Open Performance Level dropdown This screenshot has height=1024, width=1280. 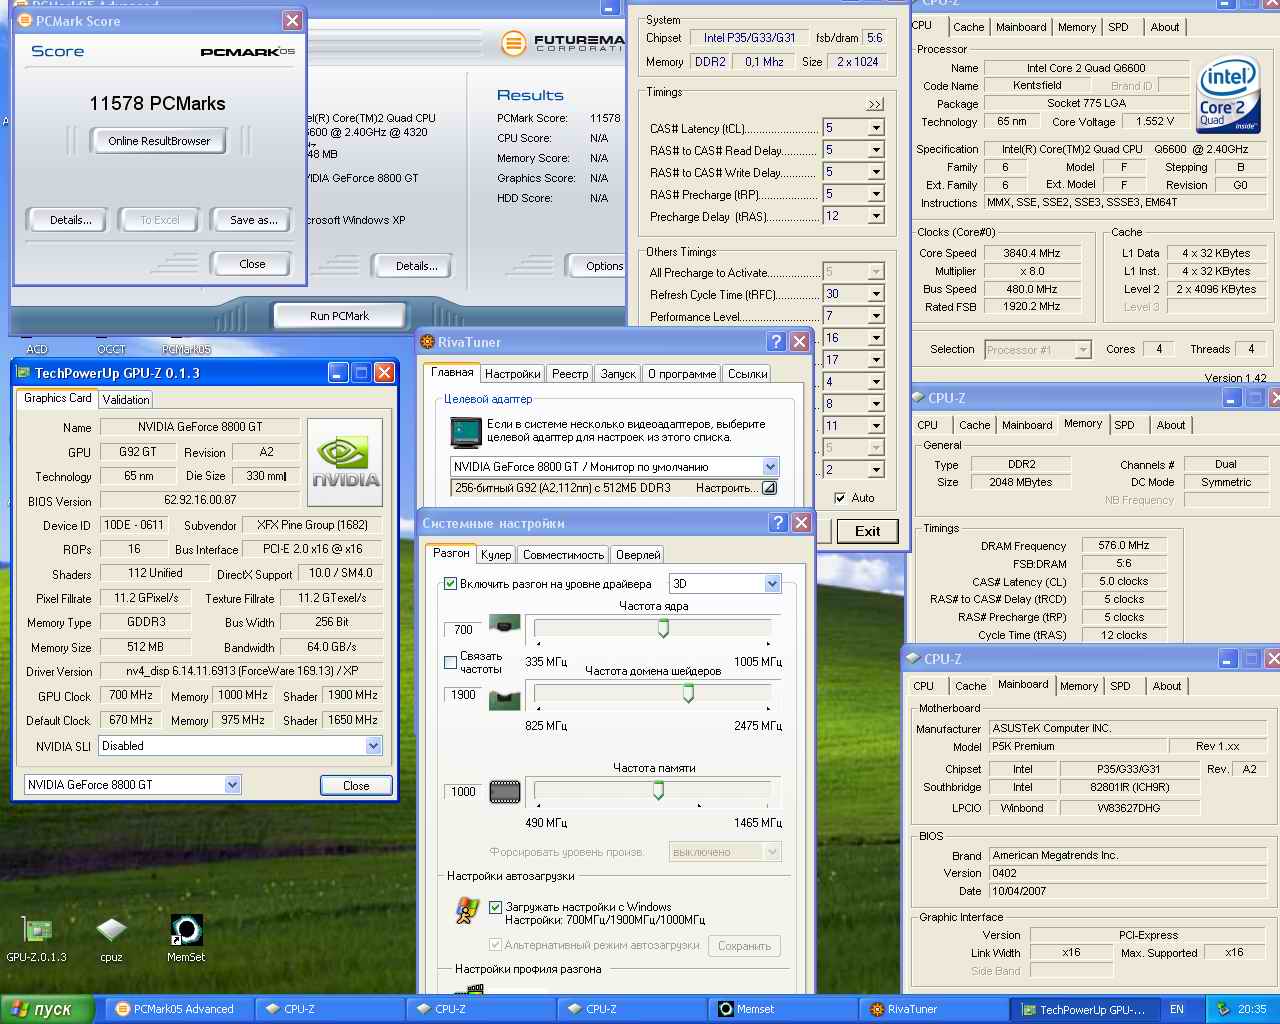[x=876, y=316]
